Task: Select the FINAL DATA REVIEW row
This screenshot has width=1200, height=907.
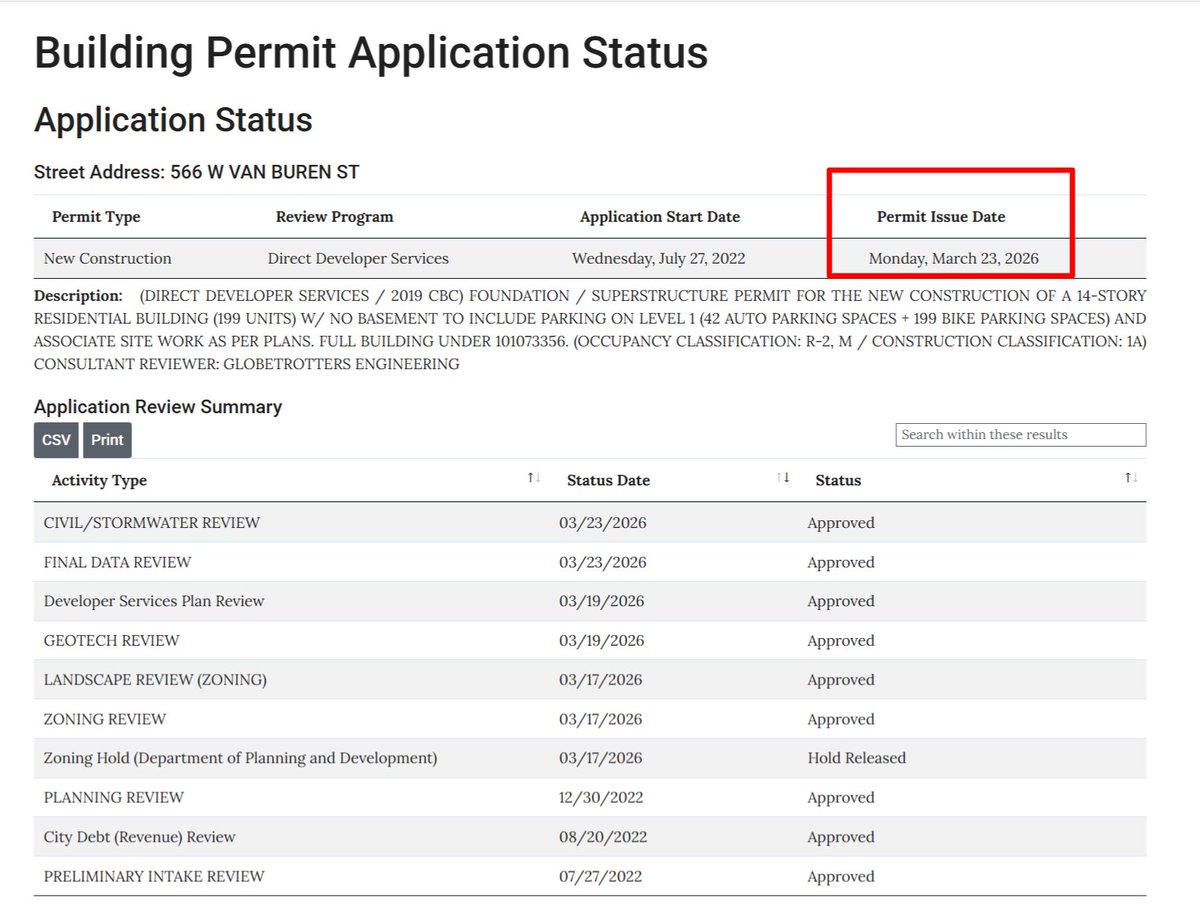Action: [x=590, y=562]
